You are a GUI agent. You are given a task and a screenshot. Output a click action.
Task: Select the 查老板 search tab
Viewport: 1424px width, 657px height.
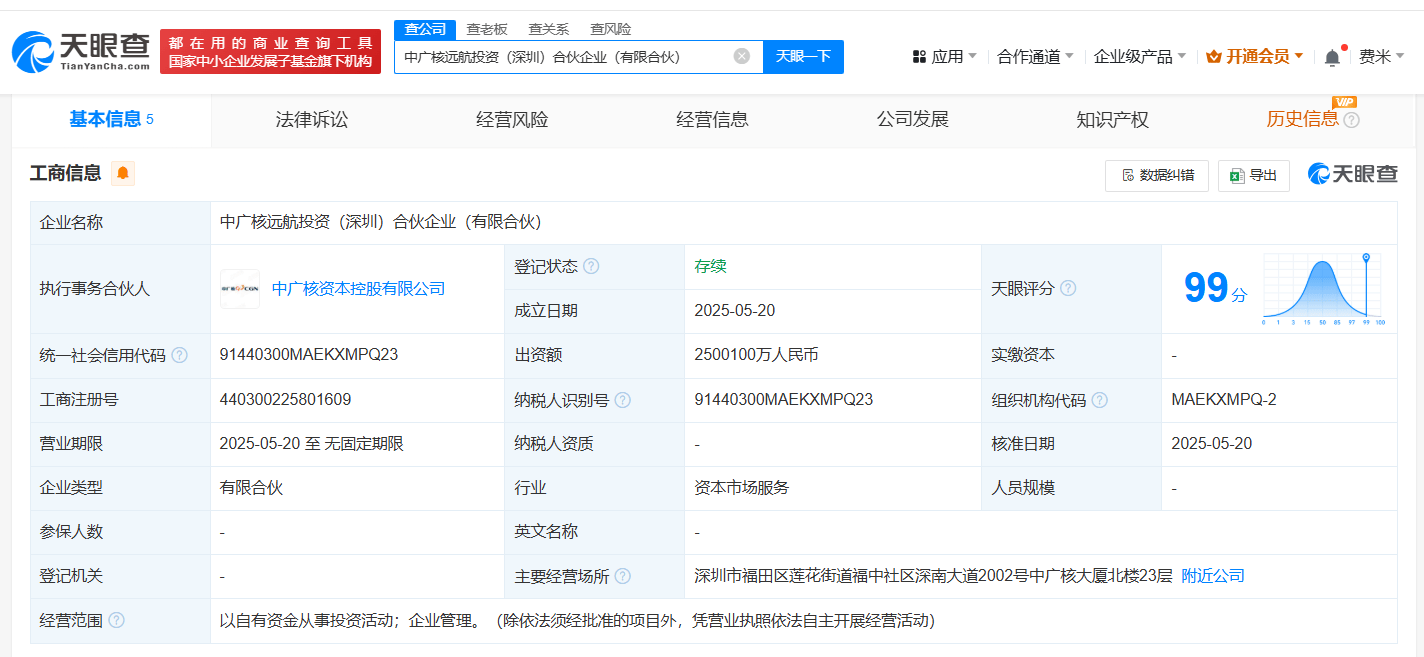click(x=487, y=29)
